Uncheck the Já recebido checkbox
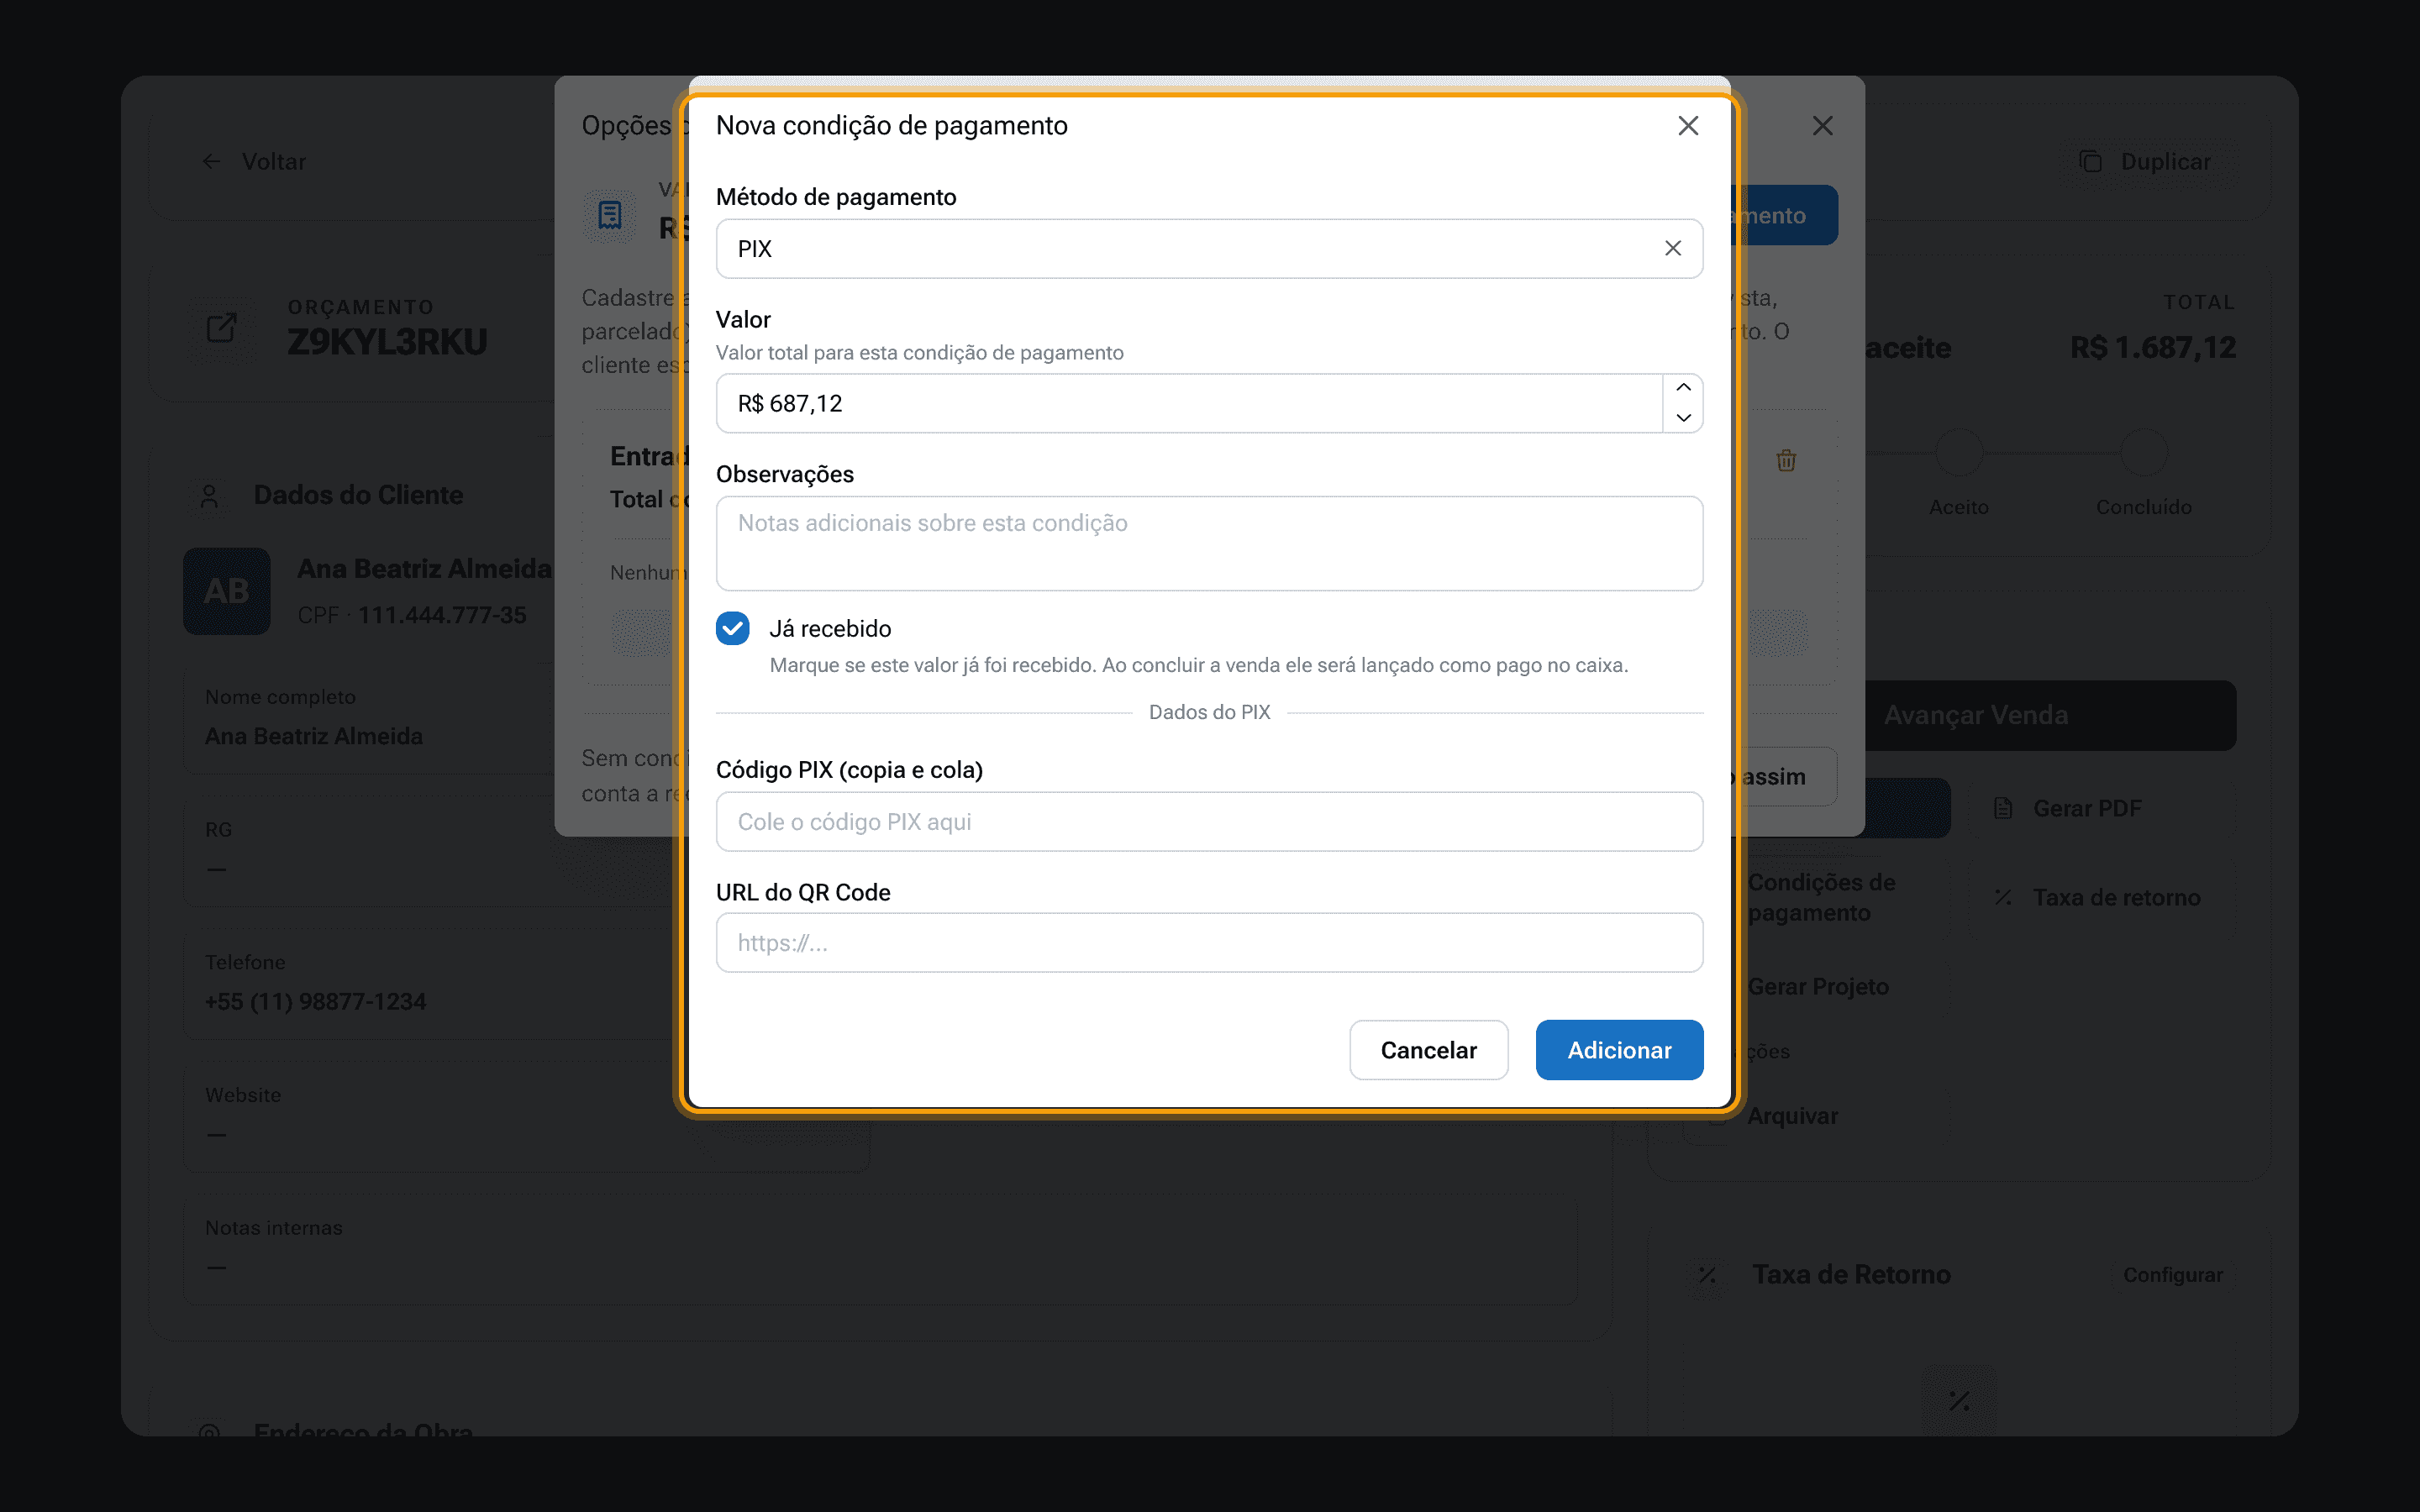2420x1512 pixels. coord(733,628)
